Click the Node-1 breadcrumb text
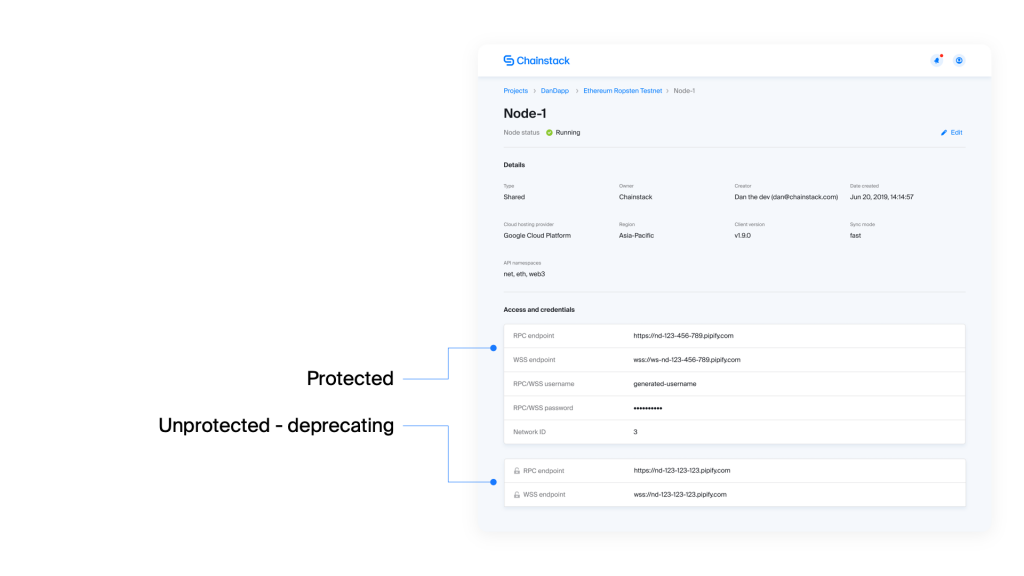1024x576 pixels. pyautogui.click(x=684, y=91)
